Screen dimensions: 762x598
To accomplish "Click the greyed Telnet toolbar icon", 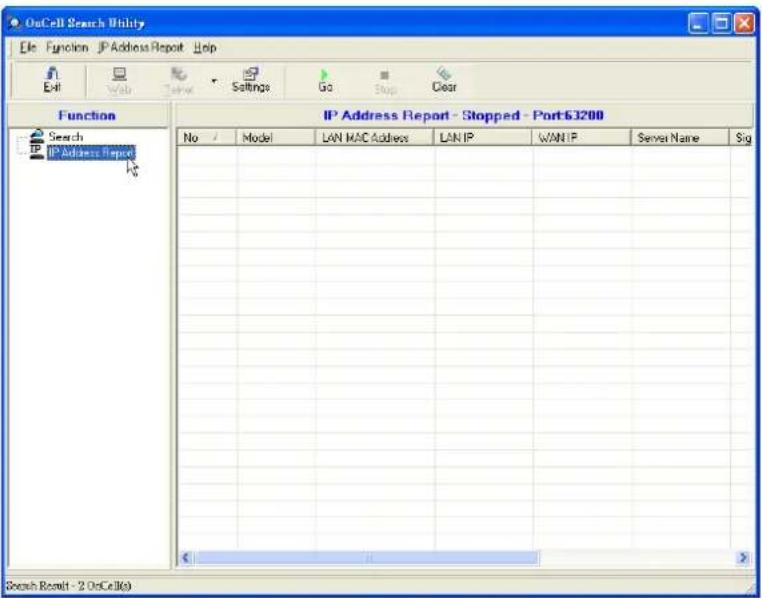I will click(x=179, y=81).
